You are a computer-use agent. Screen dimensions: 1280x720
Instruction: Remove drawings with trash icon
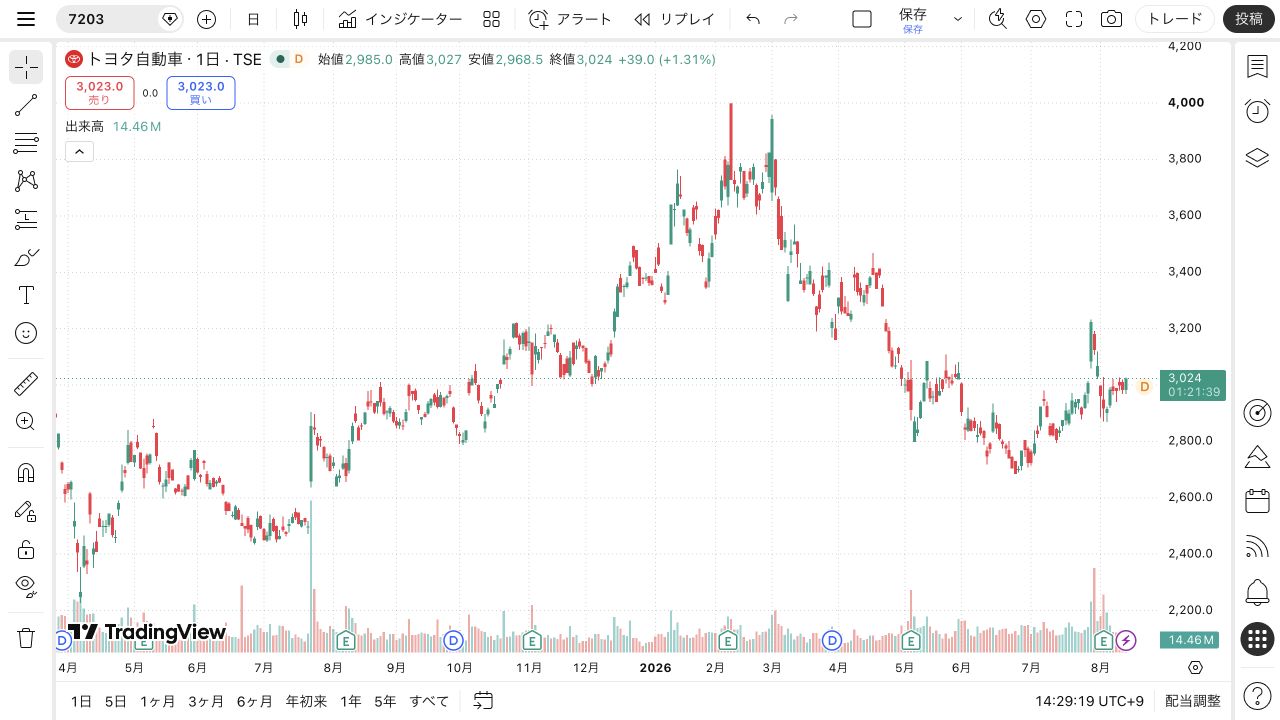26,637
